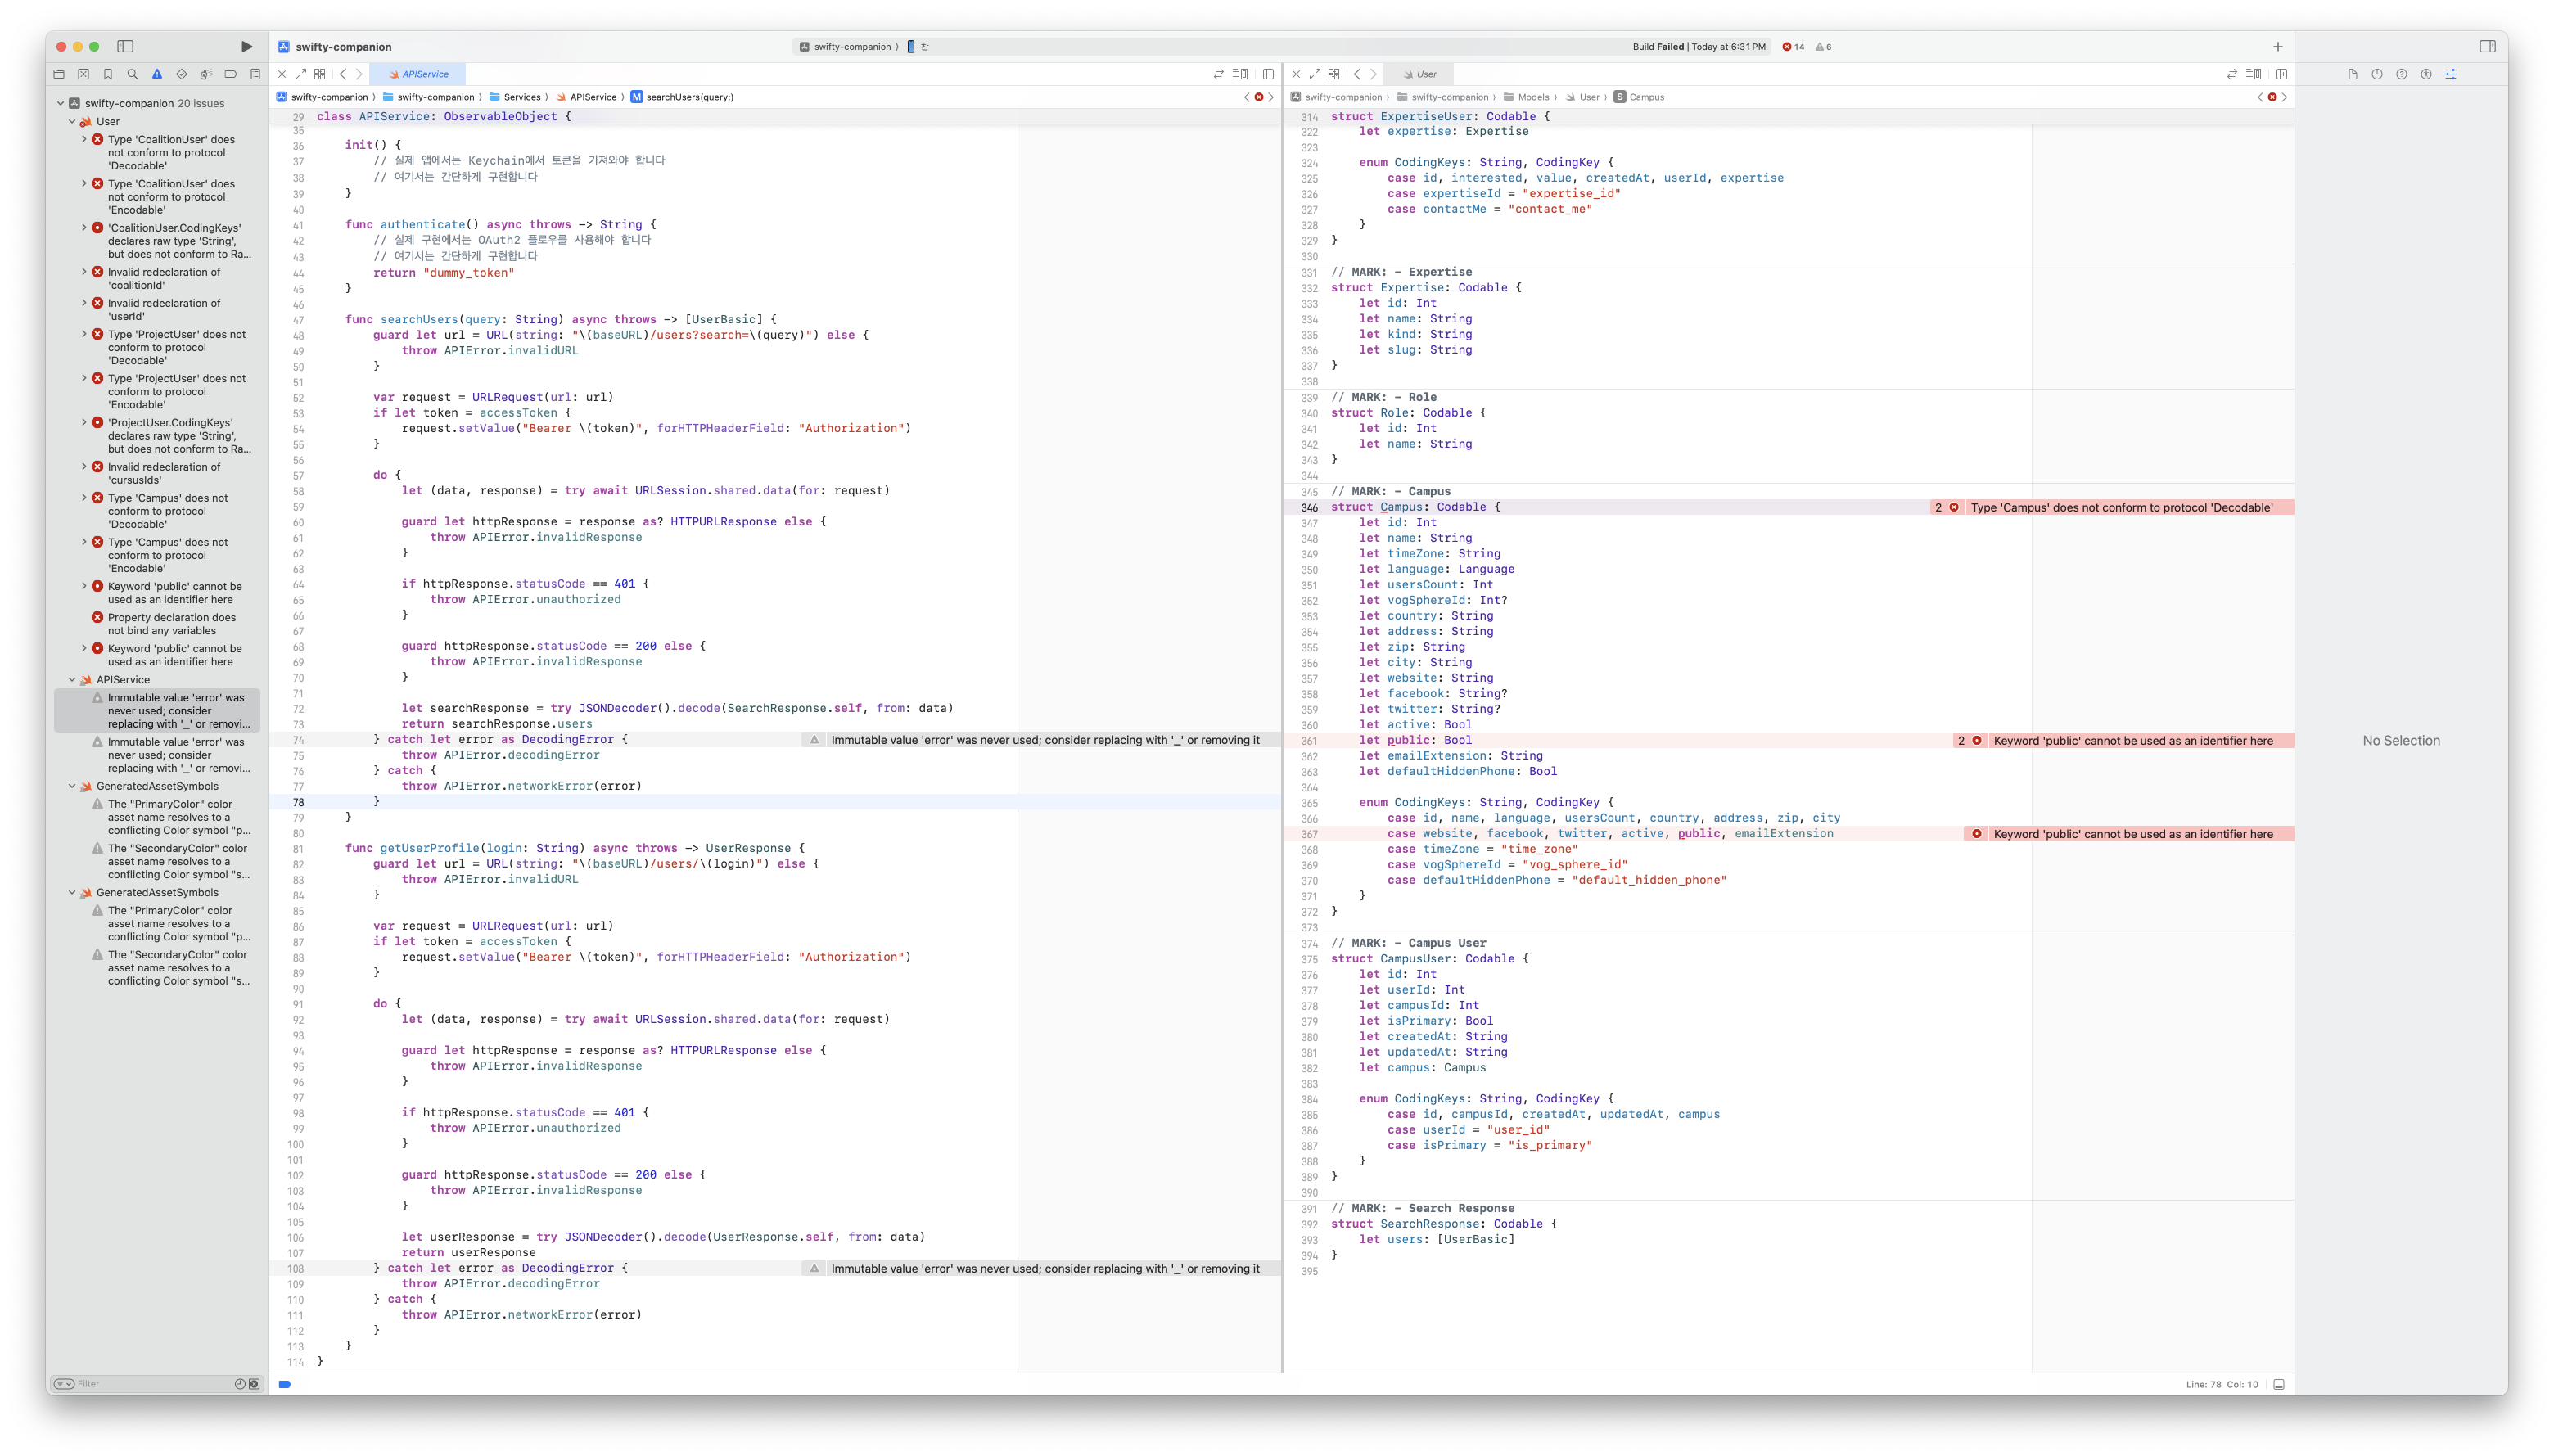This screenshot has width=2554, height=1456.
Task: Select the APIService editor tab
Action: (418, 74)
